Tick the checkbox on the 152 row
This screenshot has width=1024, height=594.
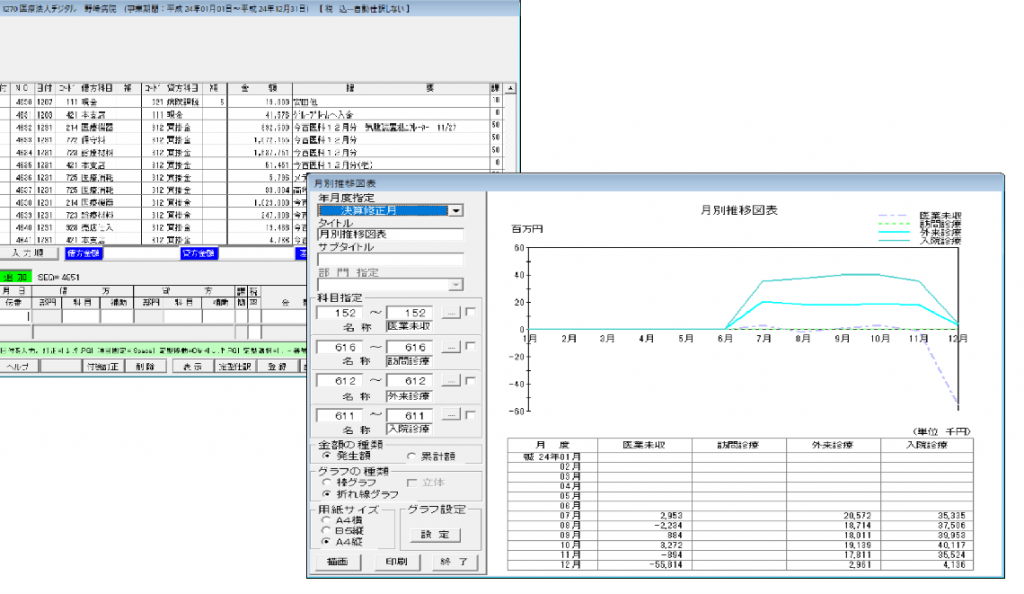pos(470,312)
